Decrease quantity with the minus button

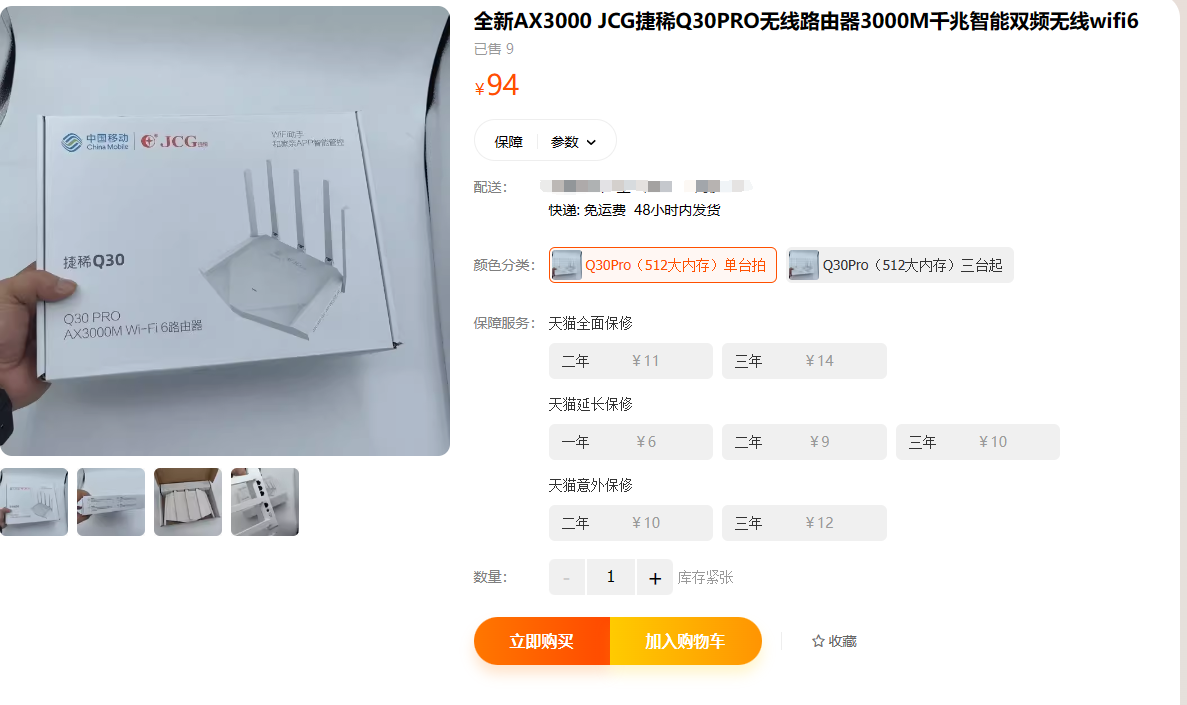tap(566, 578)
